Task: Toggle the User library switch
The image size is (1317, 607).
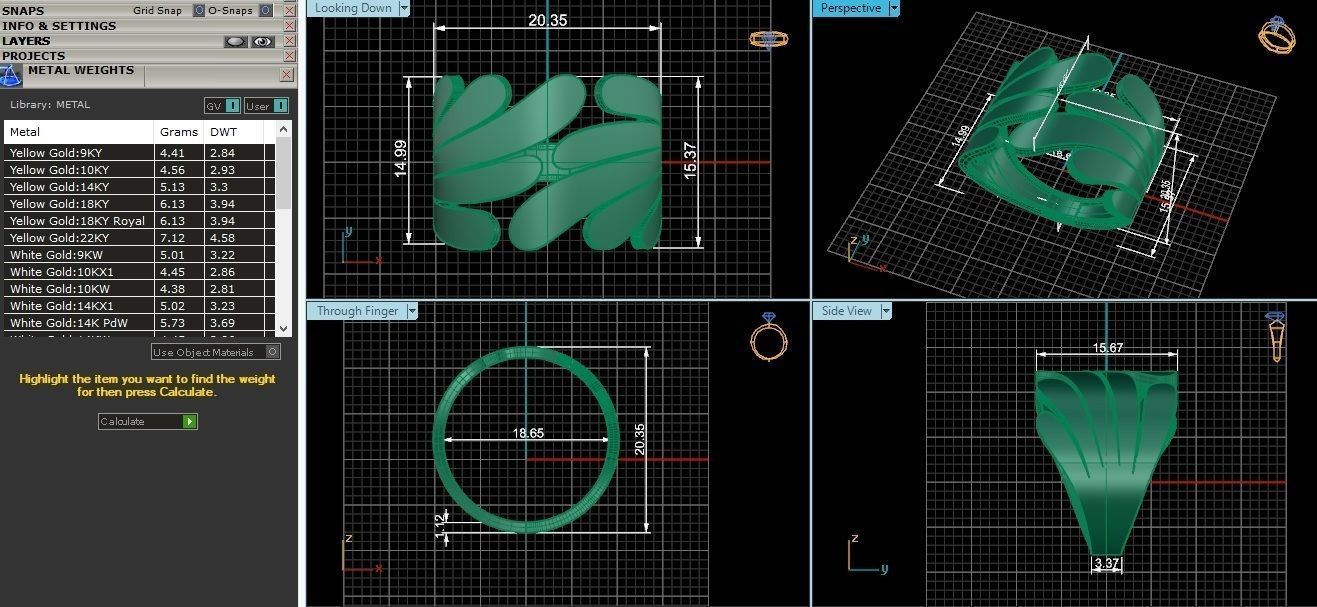Action: 266,105
